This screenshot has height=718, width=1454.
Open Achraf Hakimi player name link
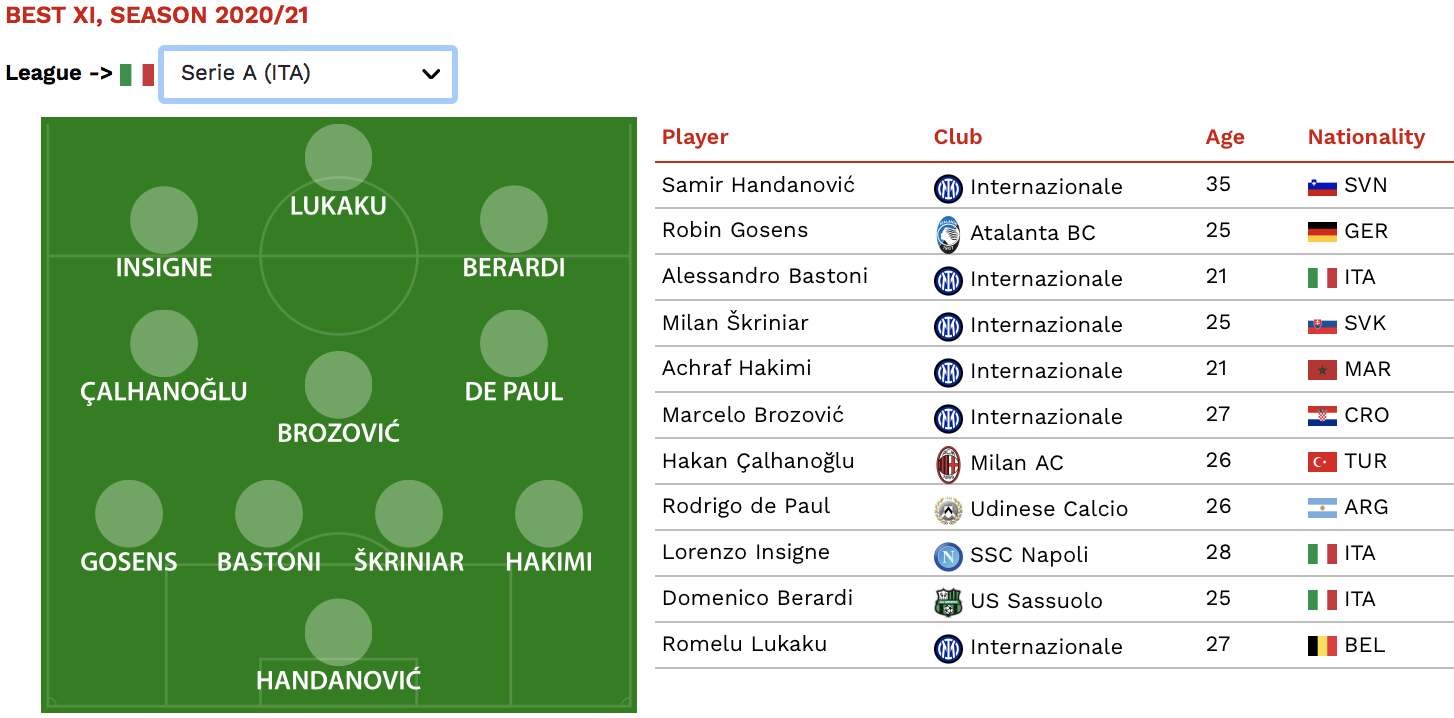(737, 368)
